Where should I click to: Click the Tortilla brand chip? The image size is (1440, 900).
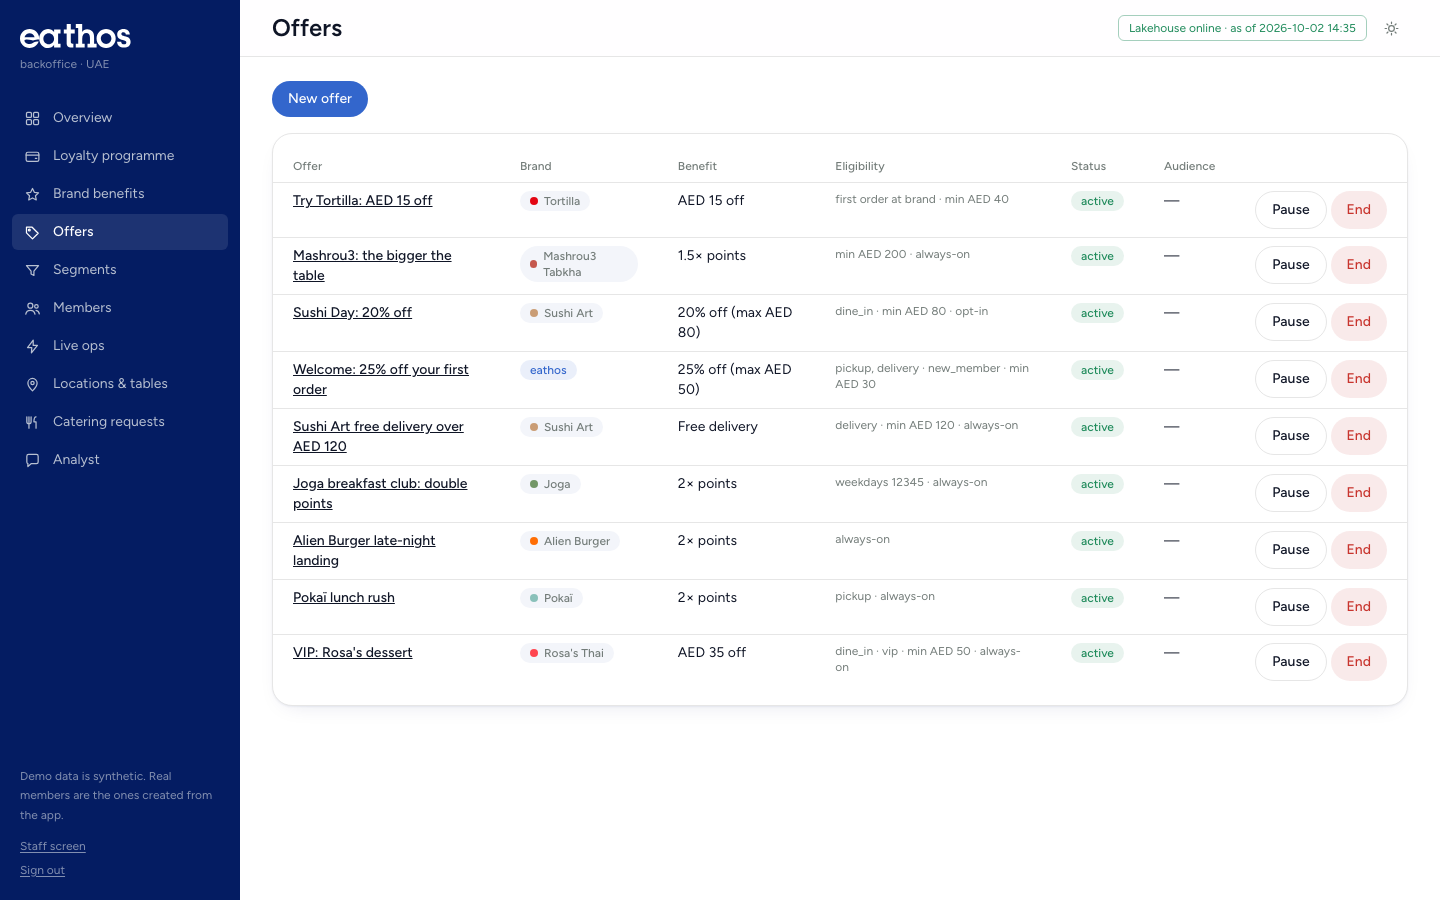pos(555,201)
